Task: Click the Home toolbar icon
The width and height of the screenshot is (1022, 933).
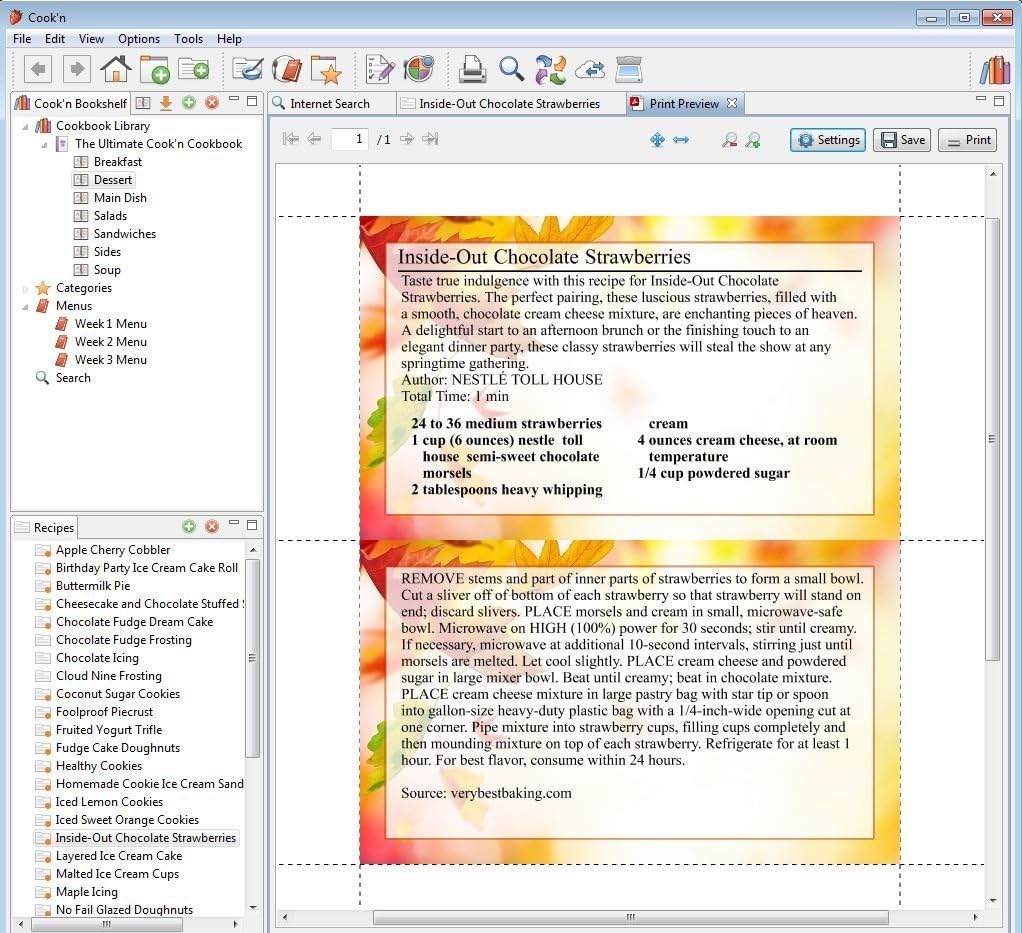Action: click(115, 69)
